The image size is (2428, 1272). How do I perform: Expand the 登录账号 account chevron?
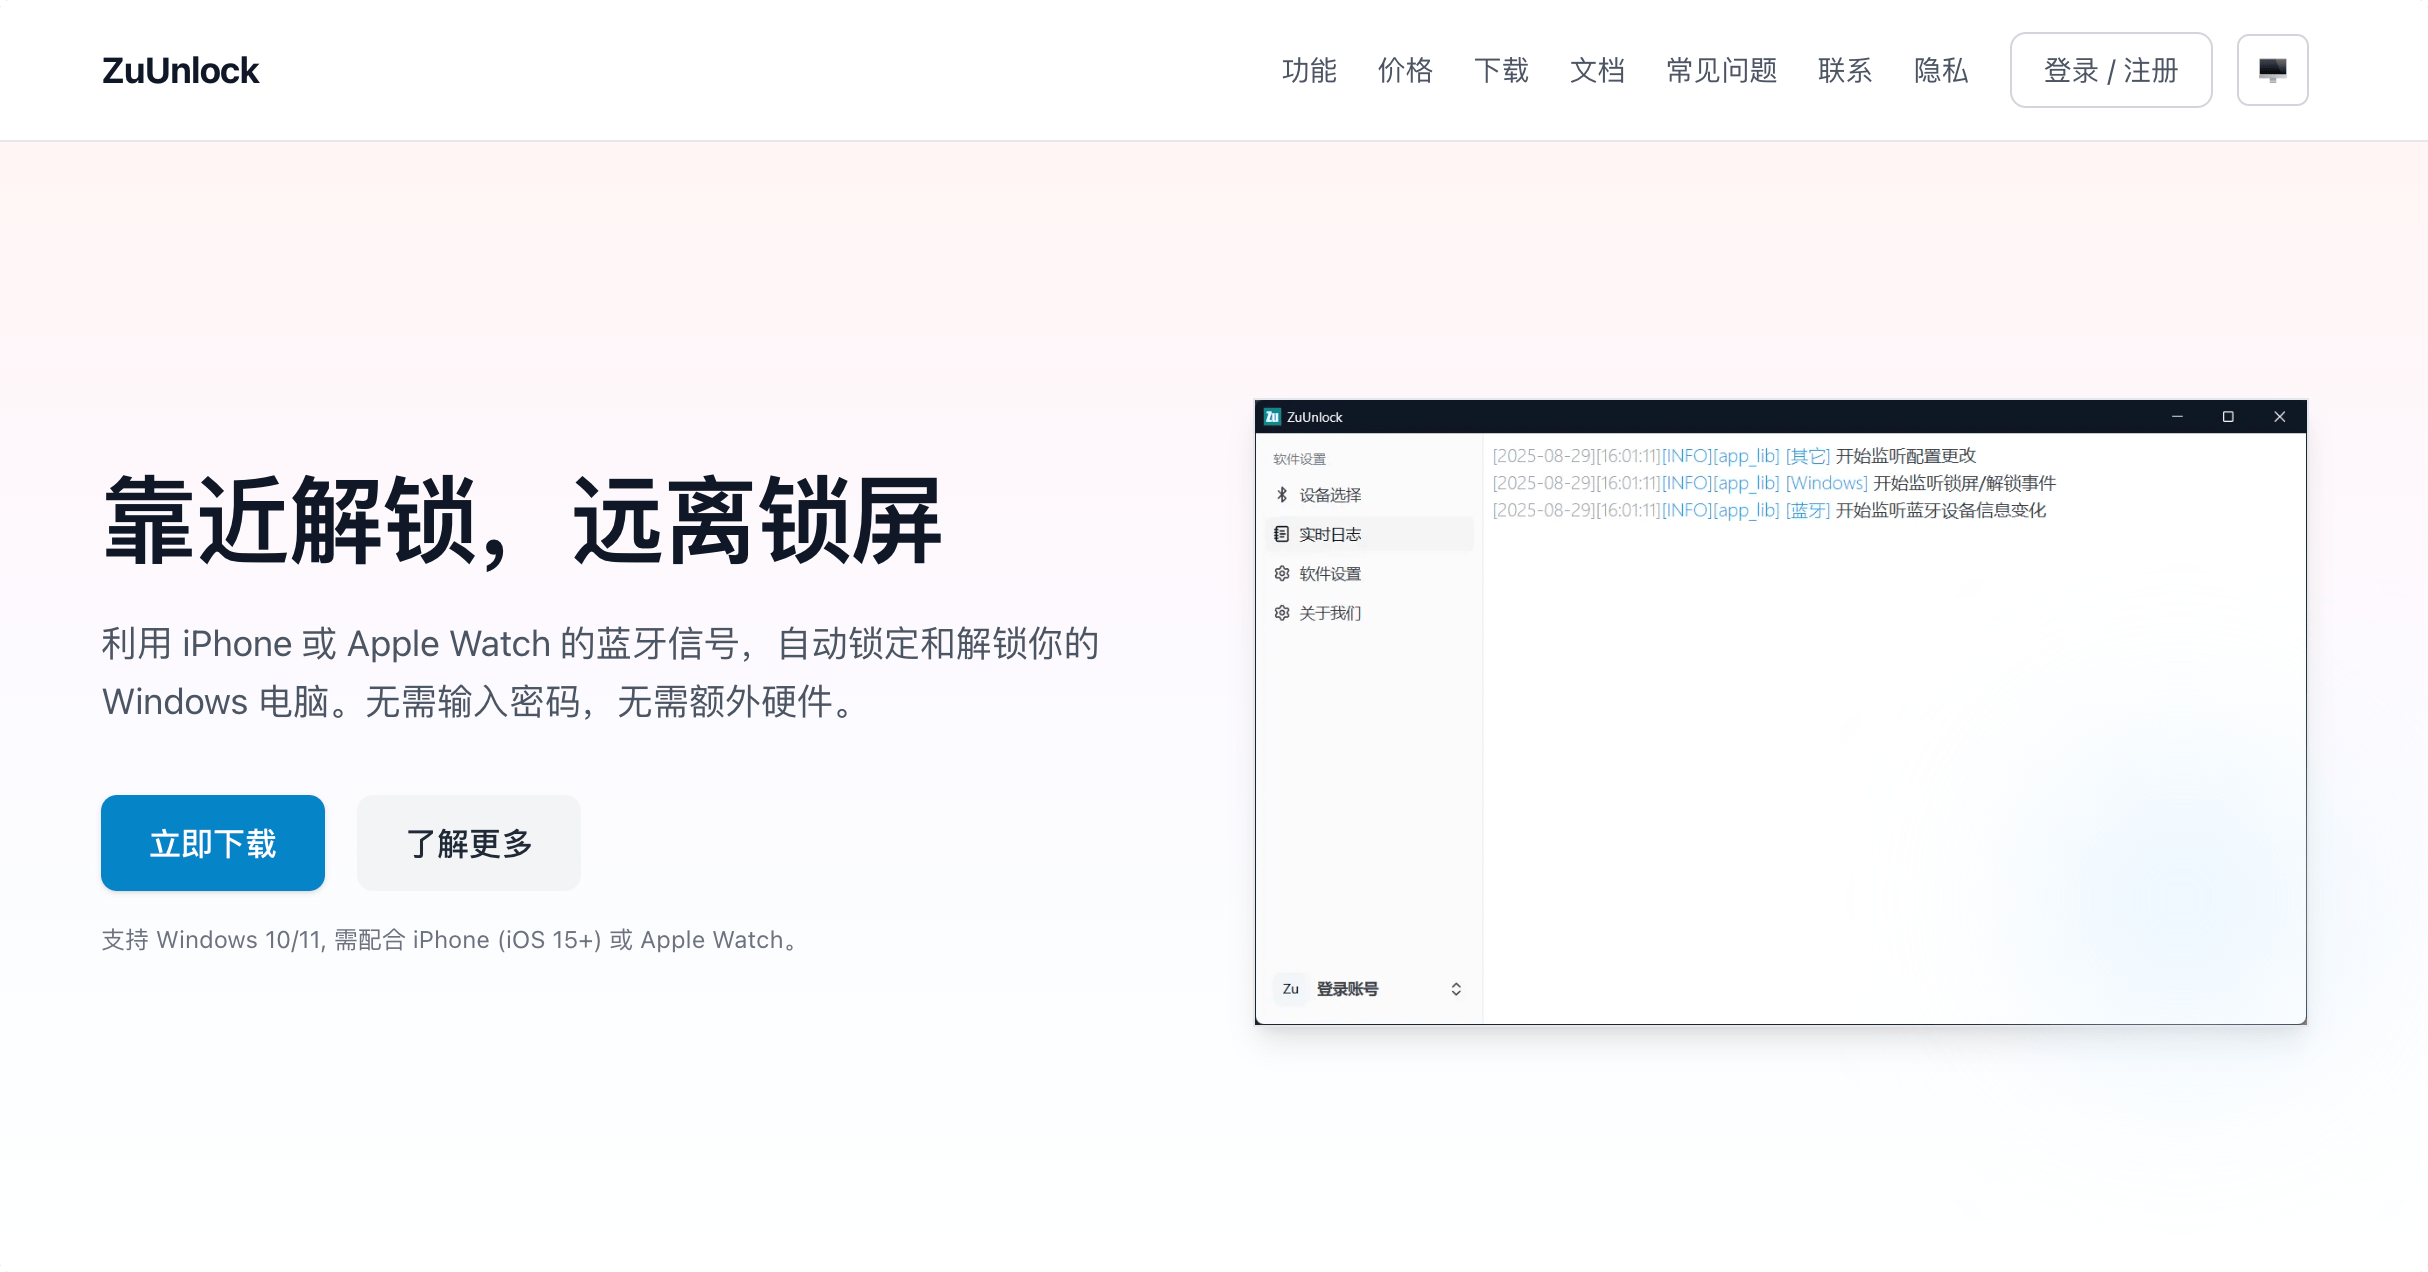coord(1456,988)
